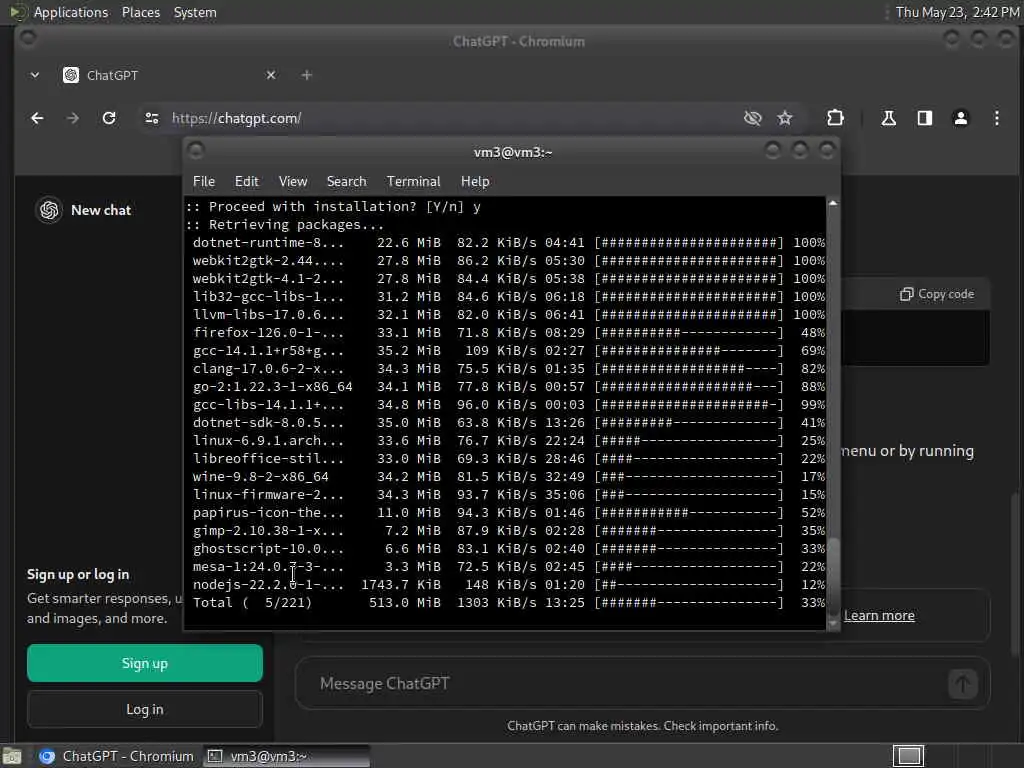Viewport: 1024px width, 768px height.
Task: Click the clang-17.0.6 download line
Action: click(509, 368)
